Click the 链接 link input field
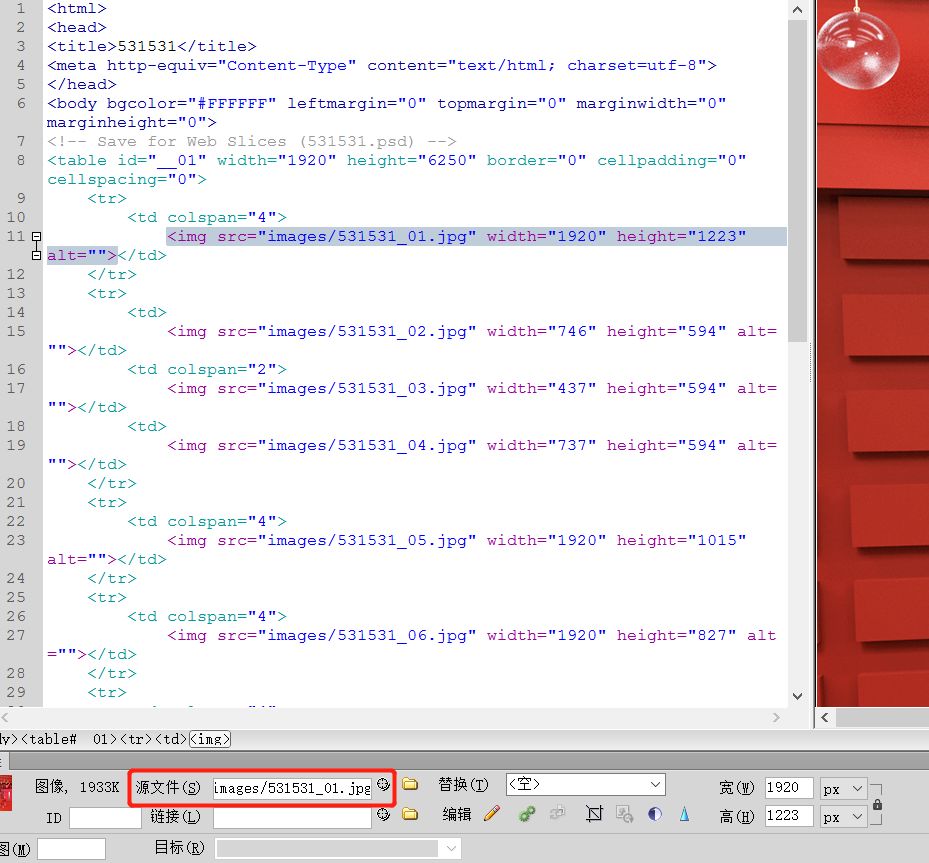 (292, 817)
